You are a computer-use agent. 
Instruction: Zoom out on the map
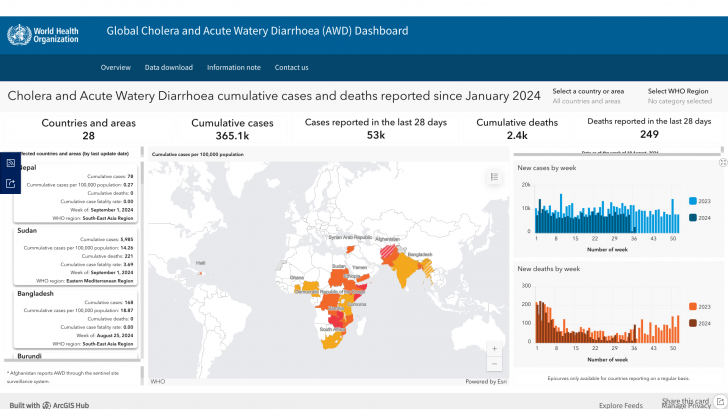coord(493,364)
